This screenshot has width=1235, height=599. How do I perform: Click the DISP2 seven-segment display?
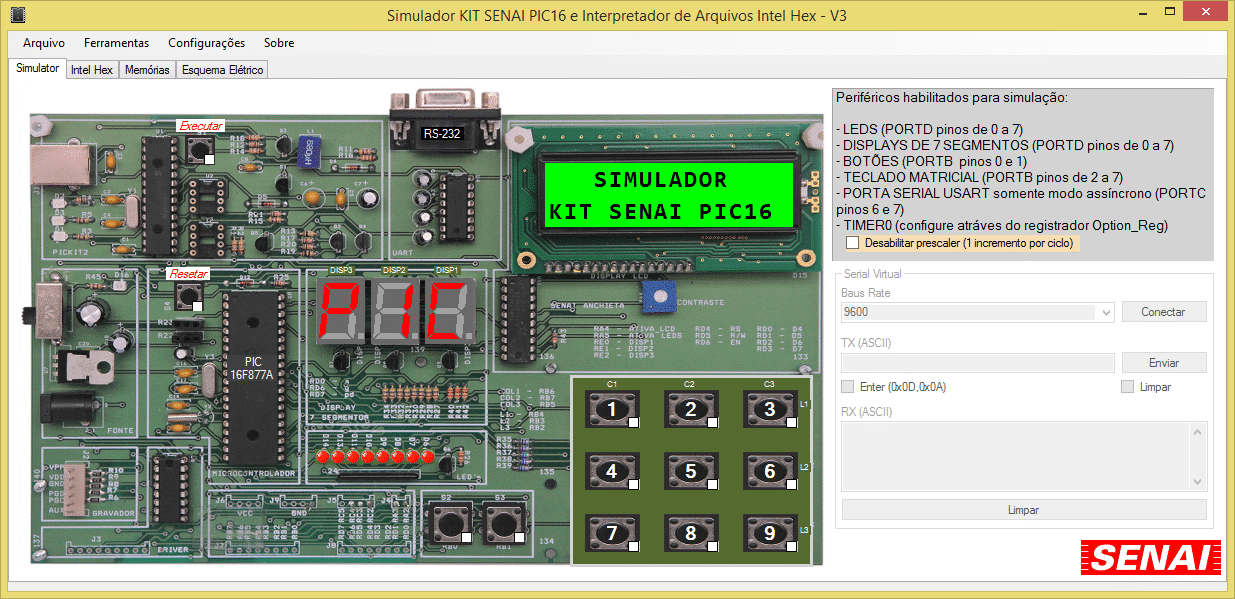tap(393, 310)
